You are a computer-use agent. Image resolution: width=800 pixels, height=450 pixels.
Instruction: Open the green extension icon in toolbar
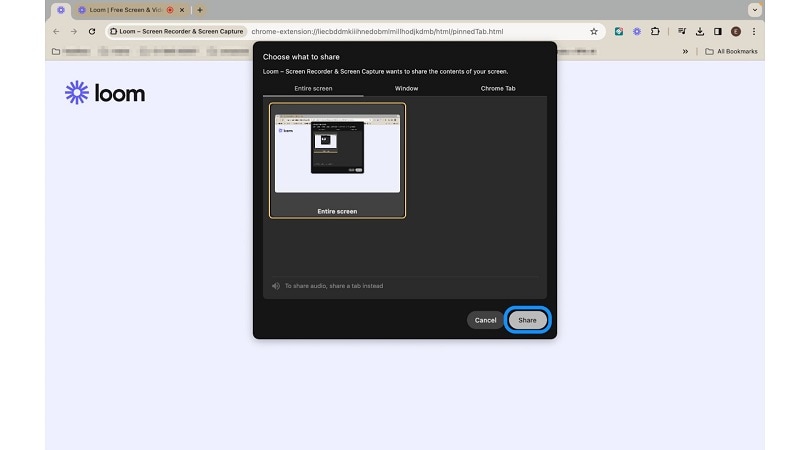click(618, 31)
